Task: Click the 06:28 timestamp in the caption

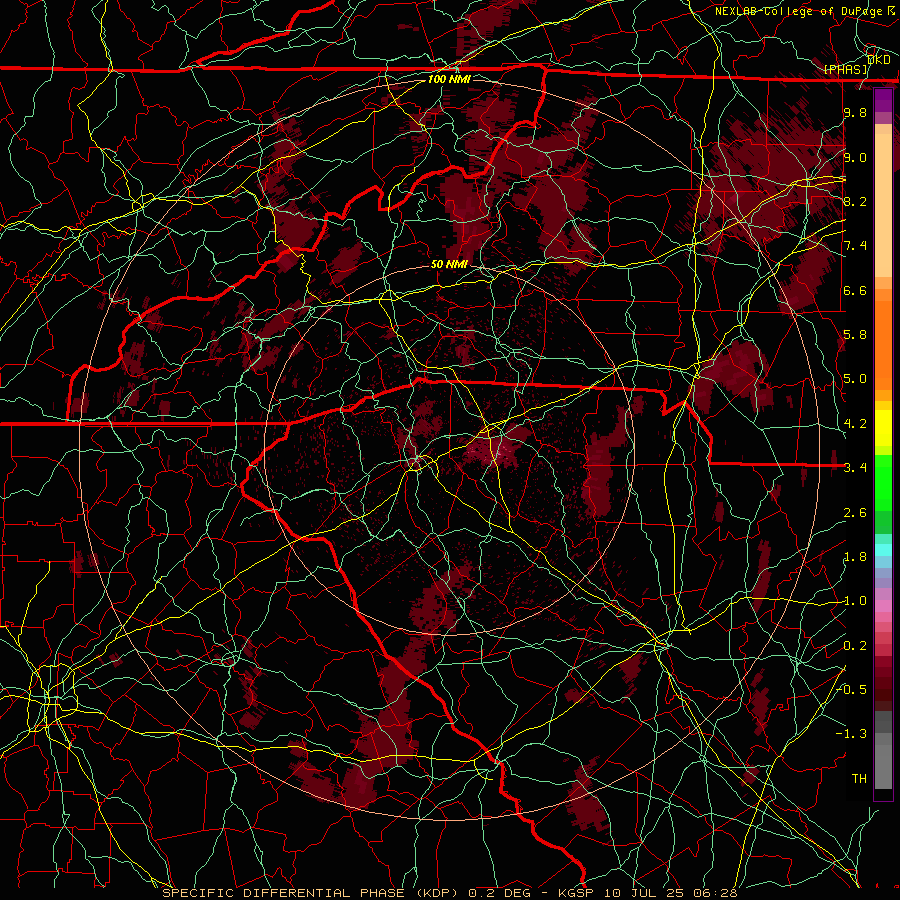Action: pyautogui.click(x=717, y=893)
